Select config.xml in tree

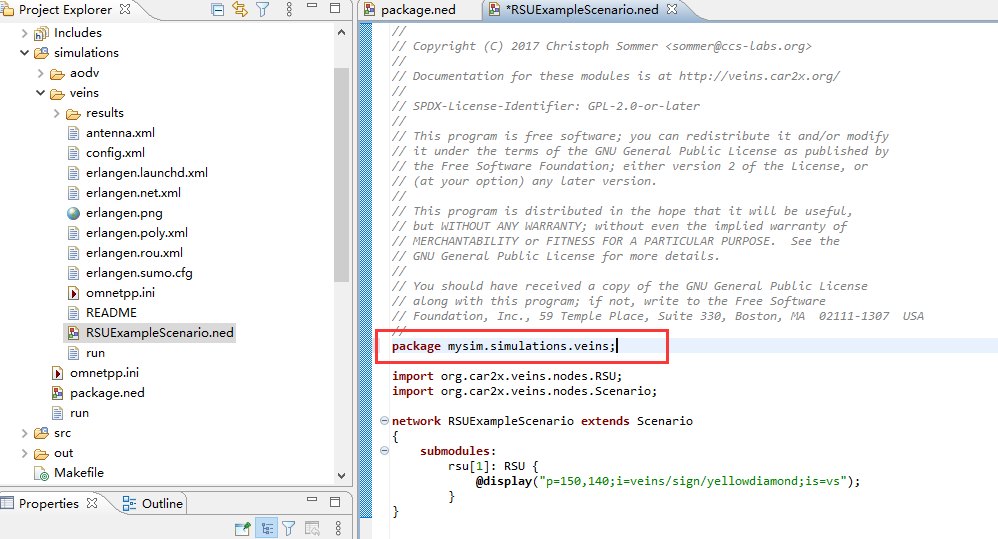115,153
